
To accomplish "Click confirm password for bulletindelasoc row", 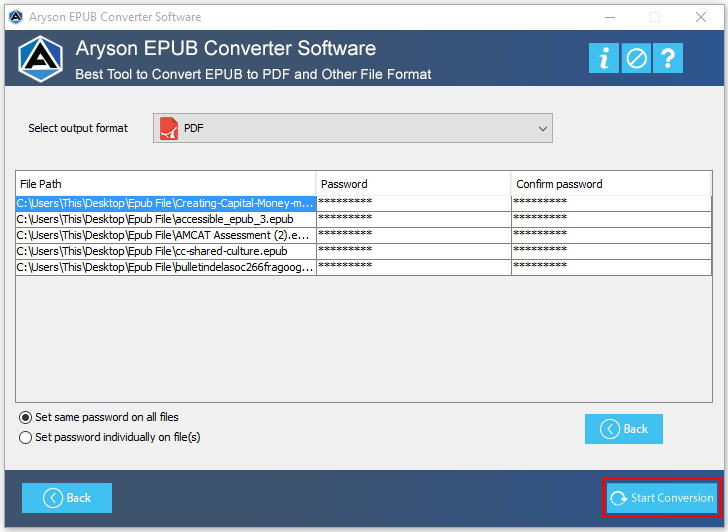I will point(611,267).
